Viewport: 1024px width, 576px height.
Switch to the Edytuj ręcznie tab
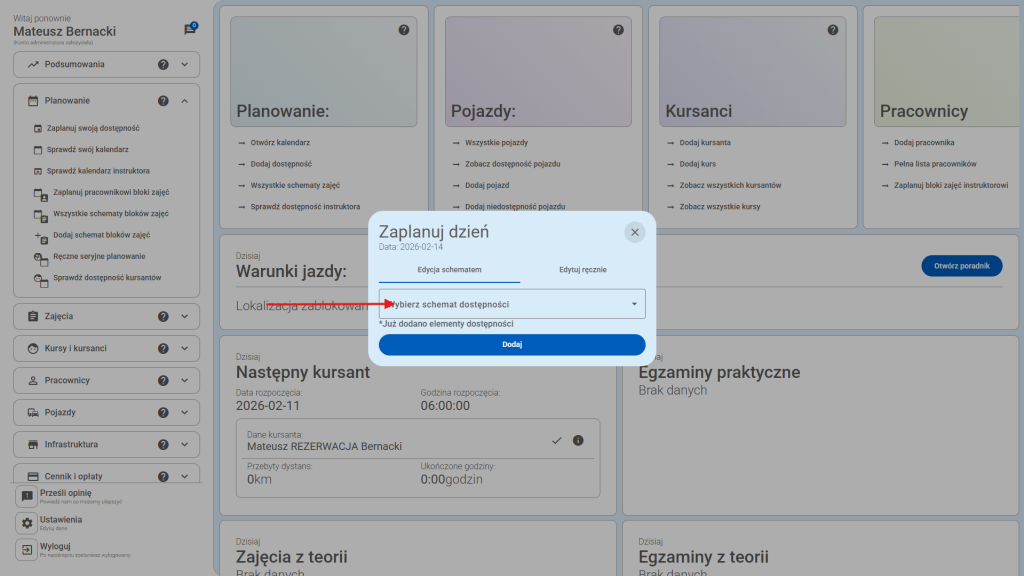point(583,269)
